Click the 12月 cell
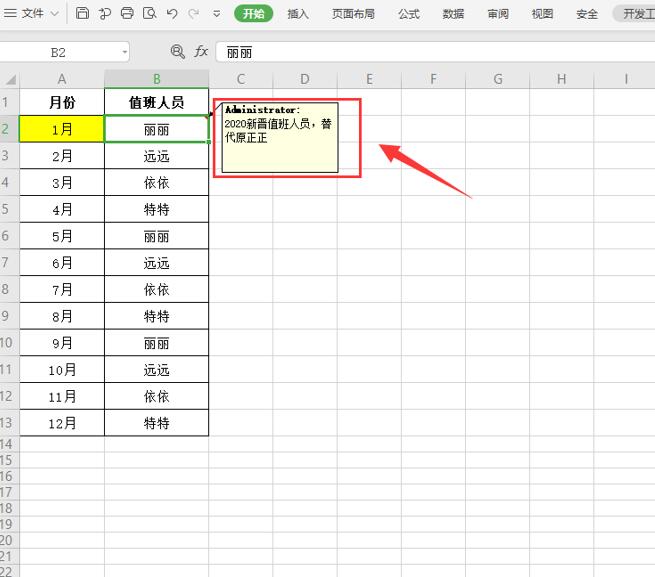655x577 pixels. point(62,423)
